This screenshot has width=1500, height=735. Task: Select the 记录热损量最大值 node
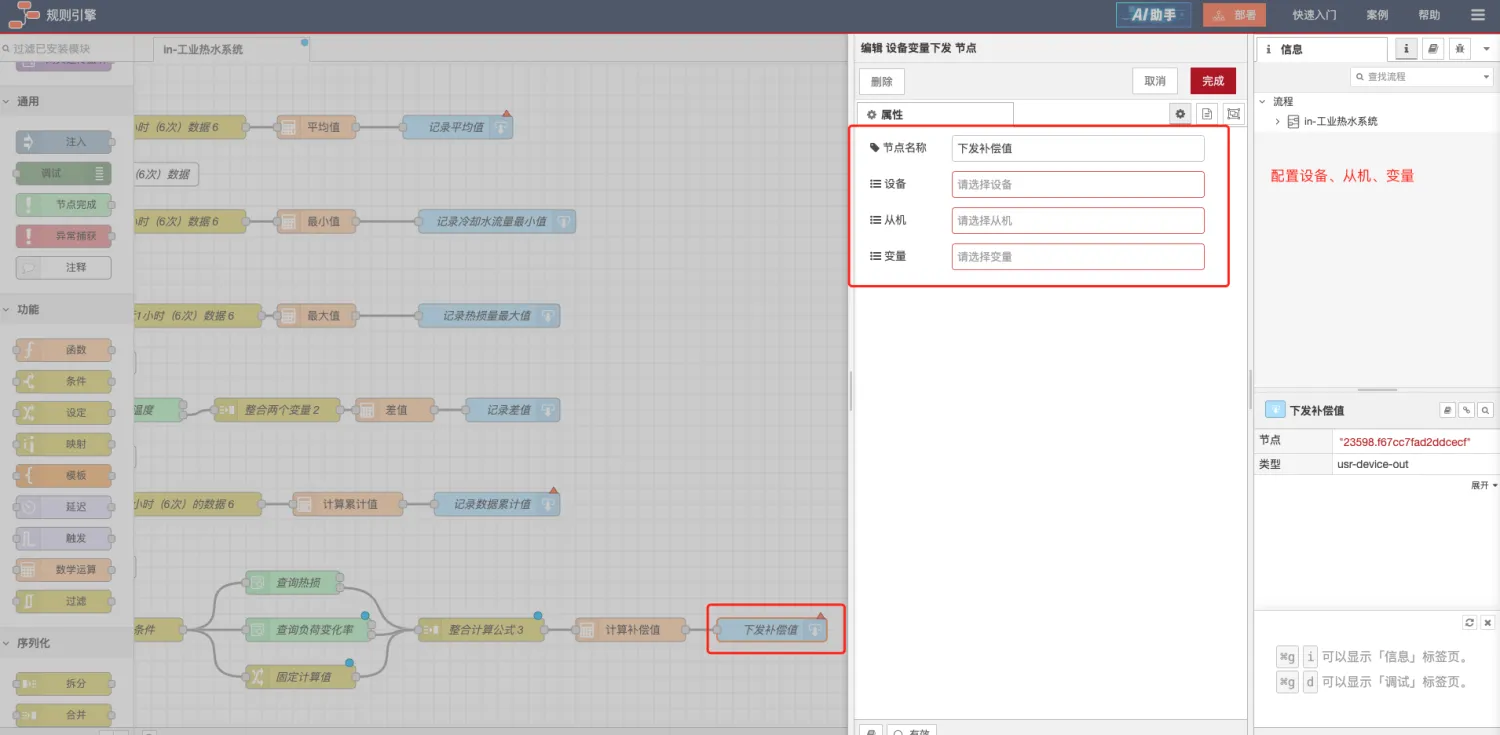489,315
